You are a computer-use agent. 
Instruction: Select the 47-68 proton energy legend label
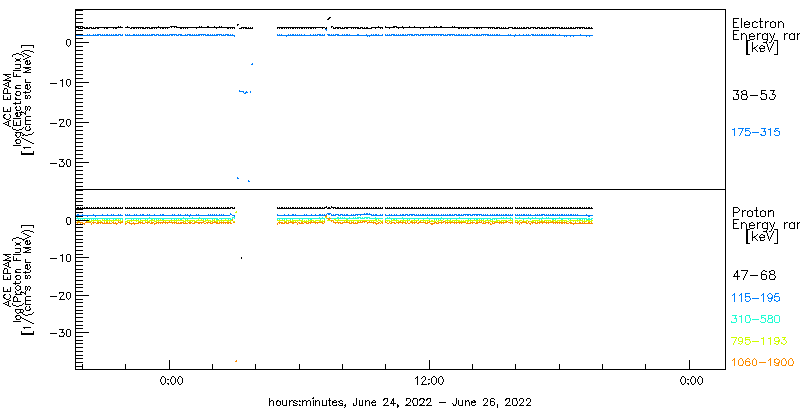[x=754, y=276]
